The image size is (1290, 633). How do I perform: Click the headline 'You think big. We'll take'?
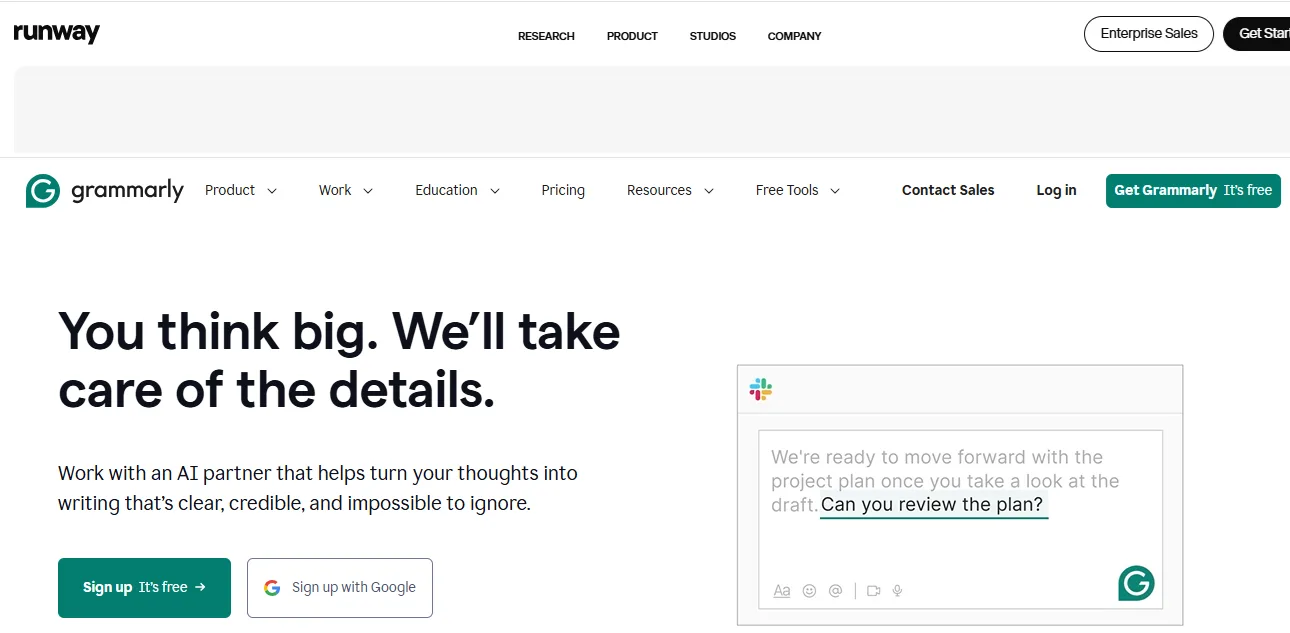[339, 331]
